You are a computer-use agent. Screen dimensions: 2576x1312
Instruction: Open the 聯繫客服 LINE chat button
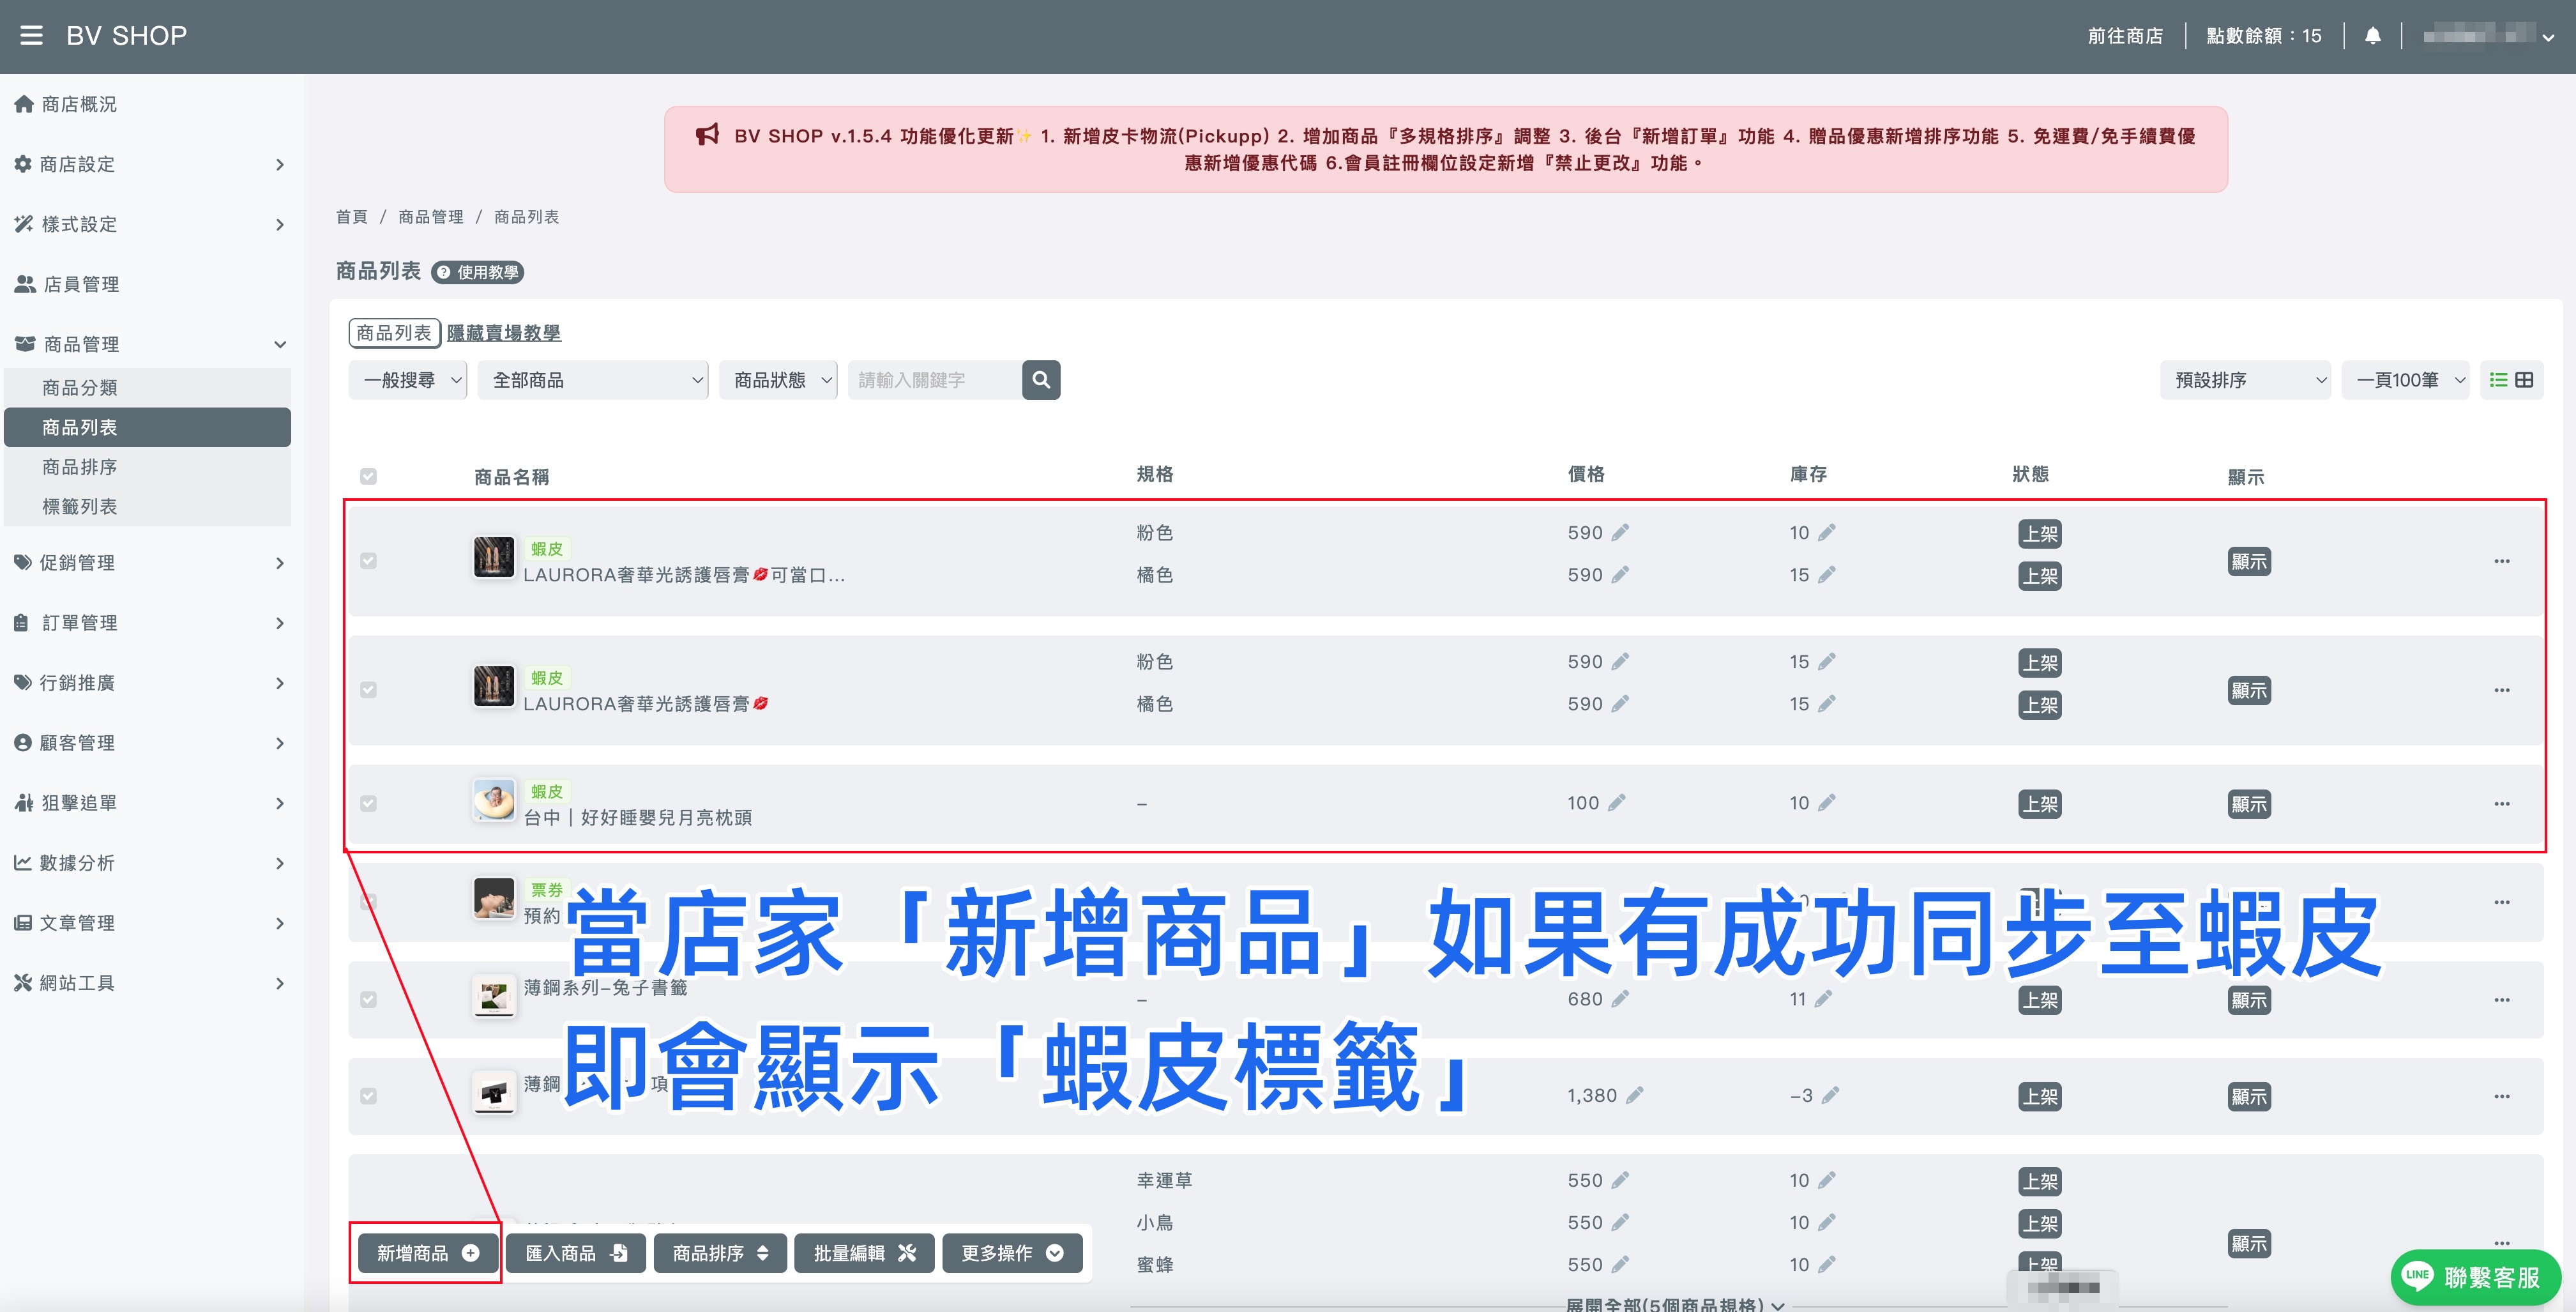2475,1277
